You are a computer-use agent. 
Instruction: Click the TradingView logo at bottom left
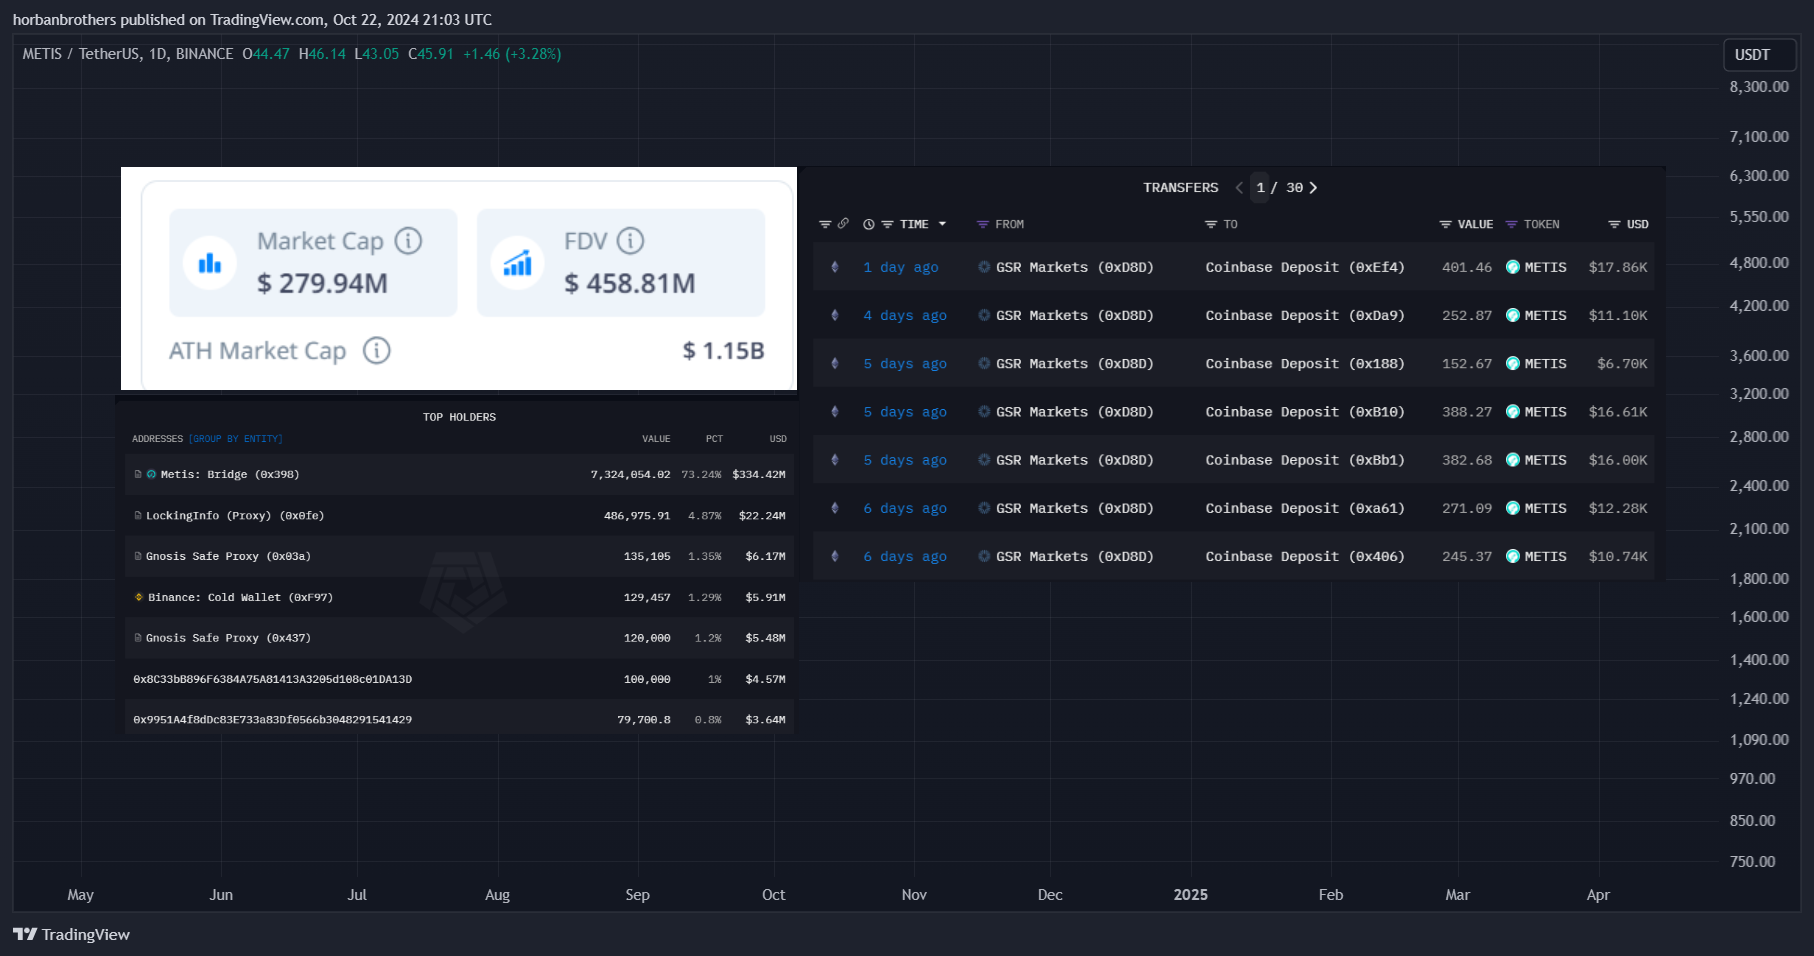tap(25, 934)
